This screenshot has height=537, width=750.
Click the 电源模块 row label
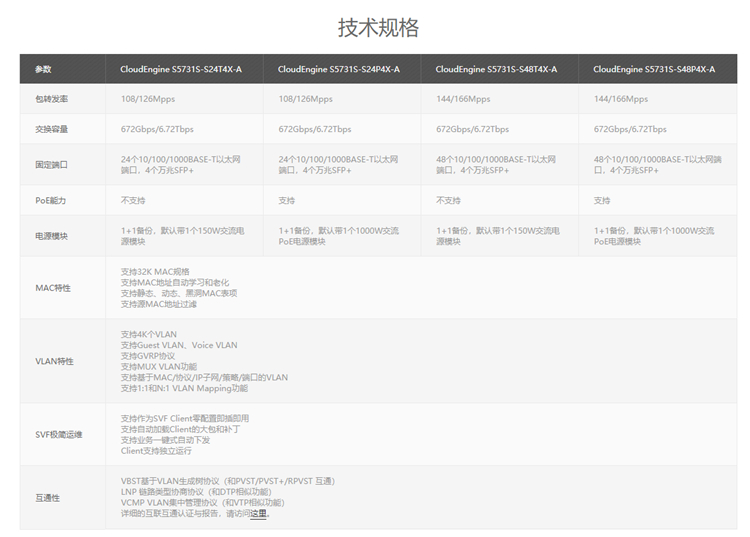[51, 235]
